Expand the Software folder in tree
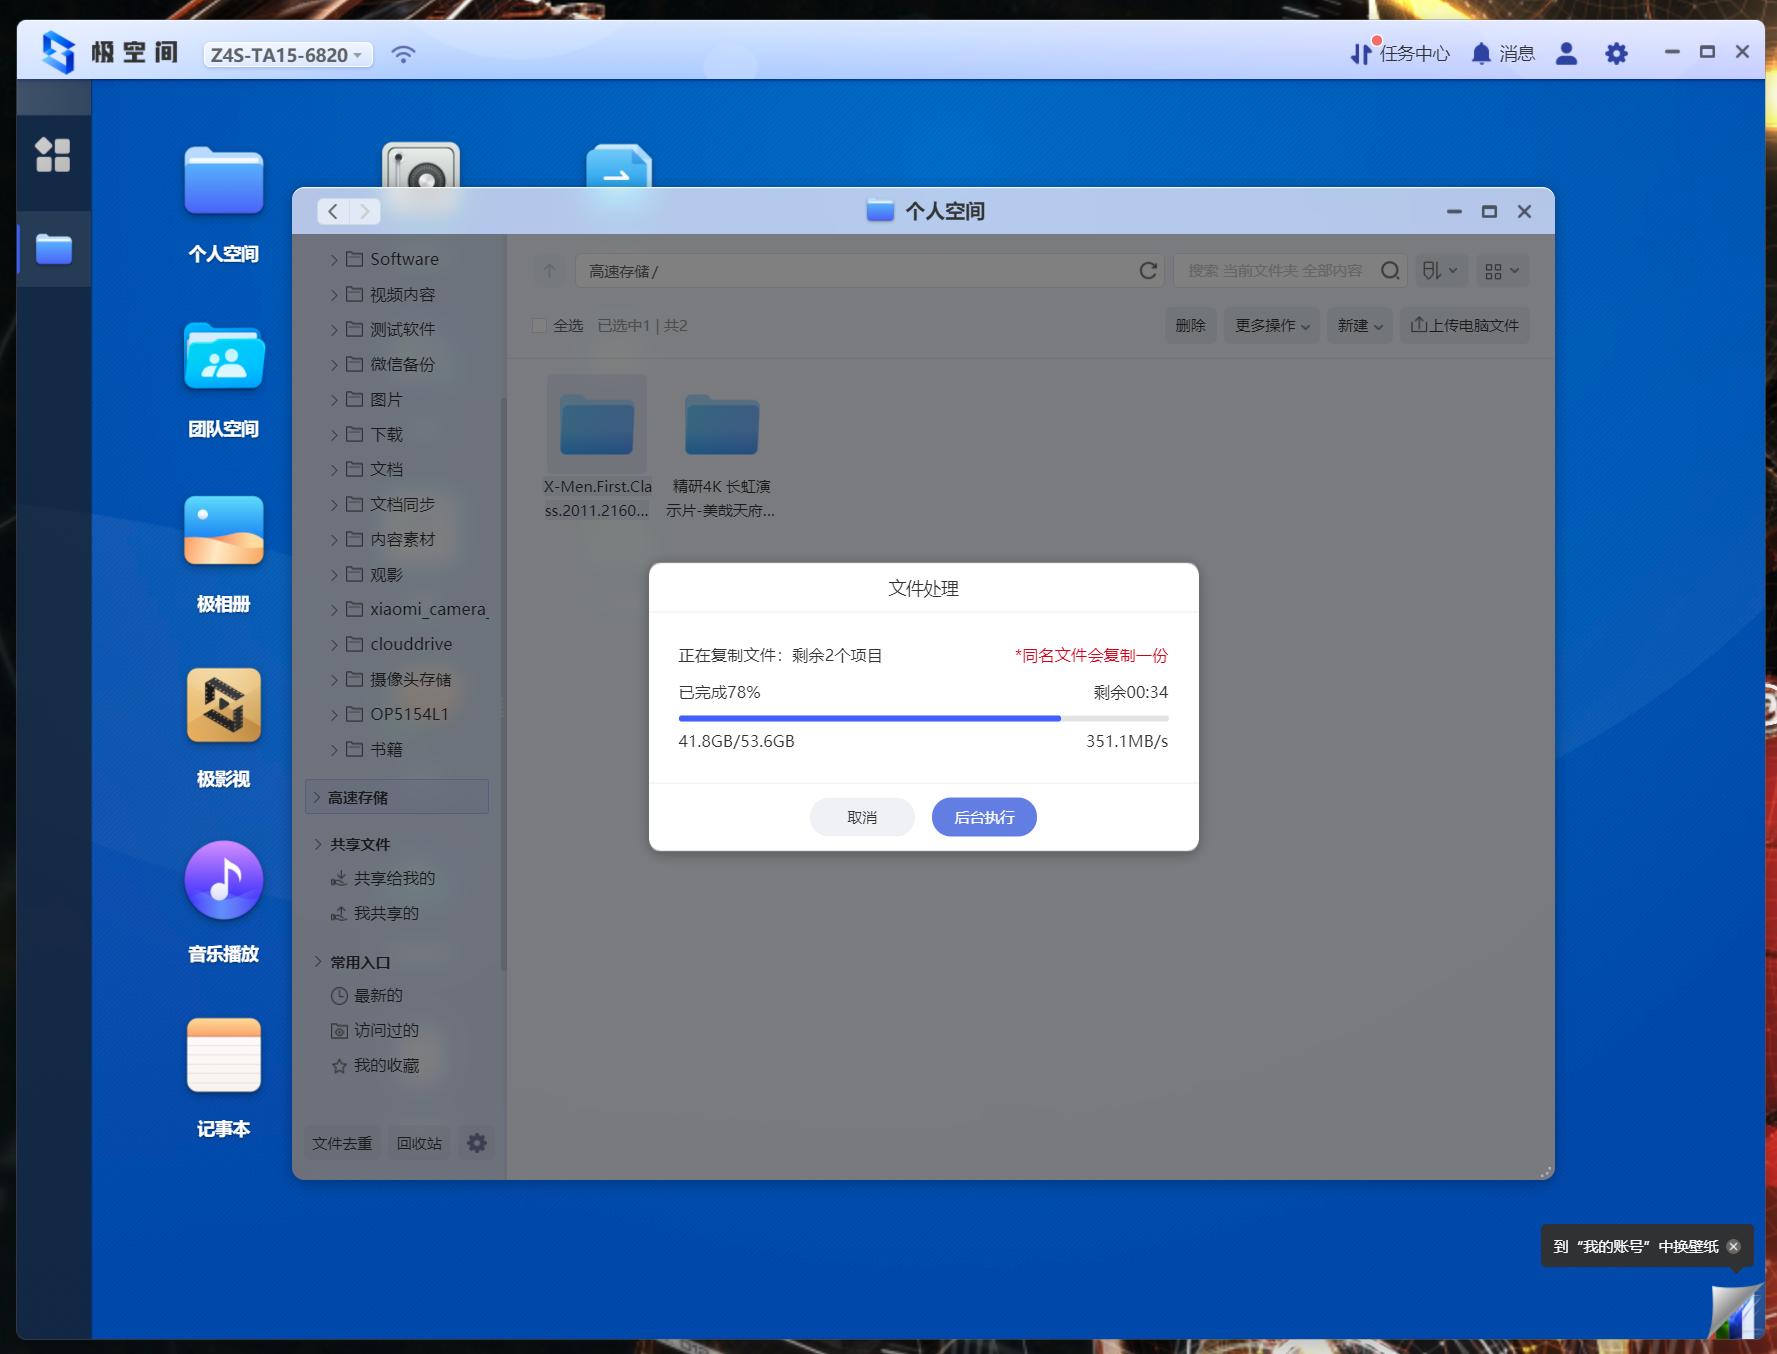Screen dimensions: 1777x1354 [x=334, y=260]
